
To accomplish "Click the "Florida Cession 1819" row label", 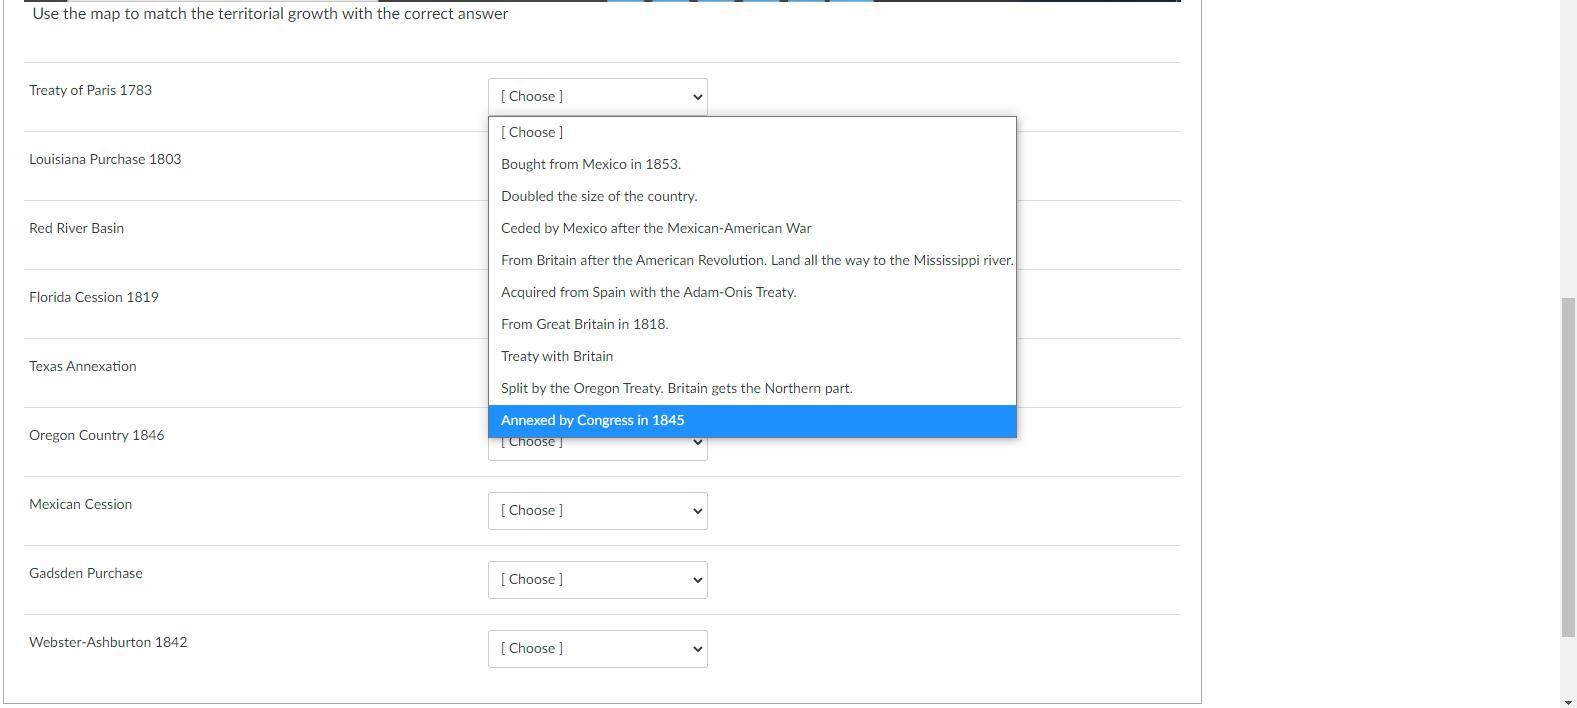I will coord(94,298).
